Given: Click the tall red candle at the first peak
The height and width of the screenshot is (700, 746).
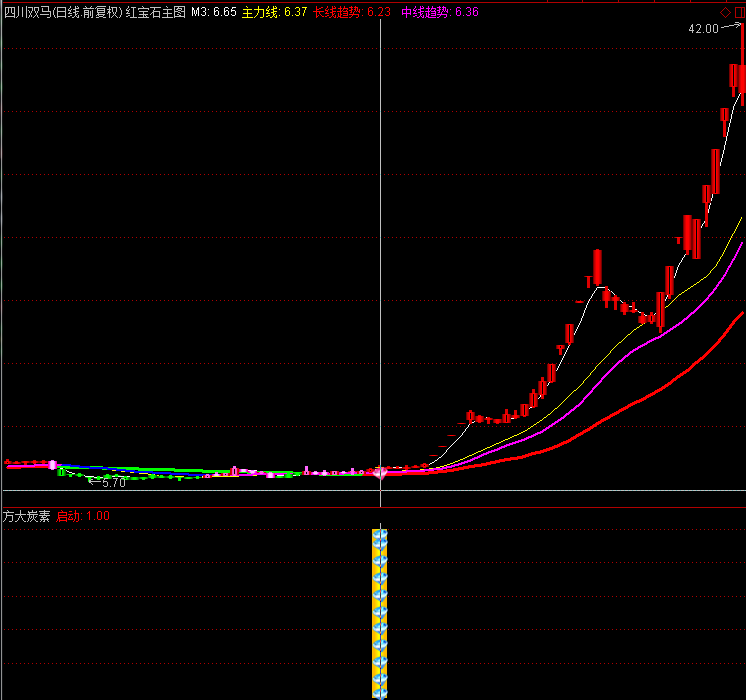Looking at the screenshot, I should 597,267.
